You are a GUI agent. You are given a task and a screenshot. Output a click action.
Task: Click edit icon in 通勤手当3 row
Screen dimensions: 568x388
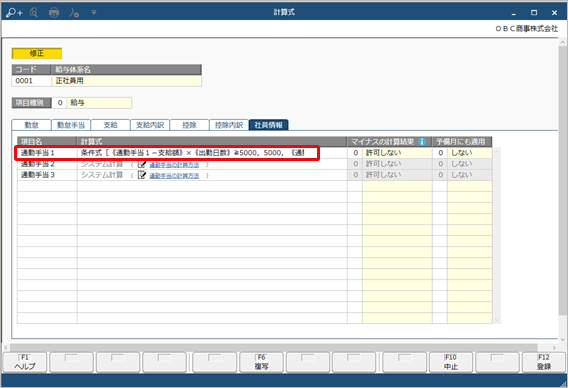click(142, 175)
